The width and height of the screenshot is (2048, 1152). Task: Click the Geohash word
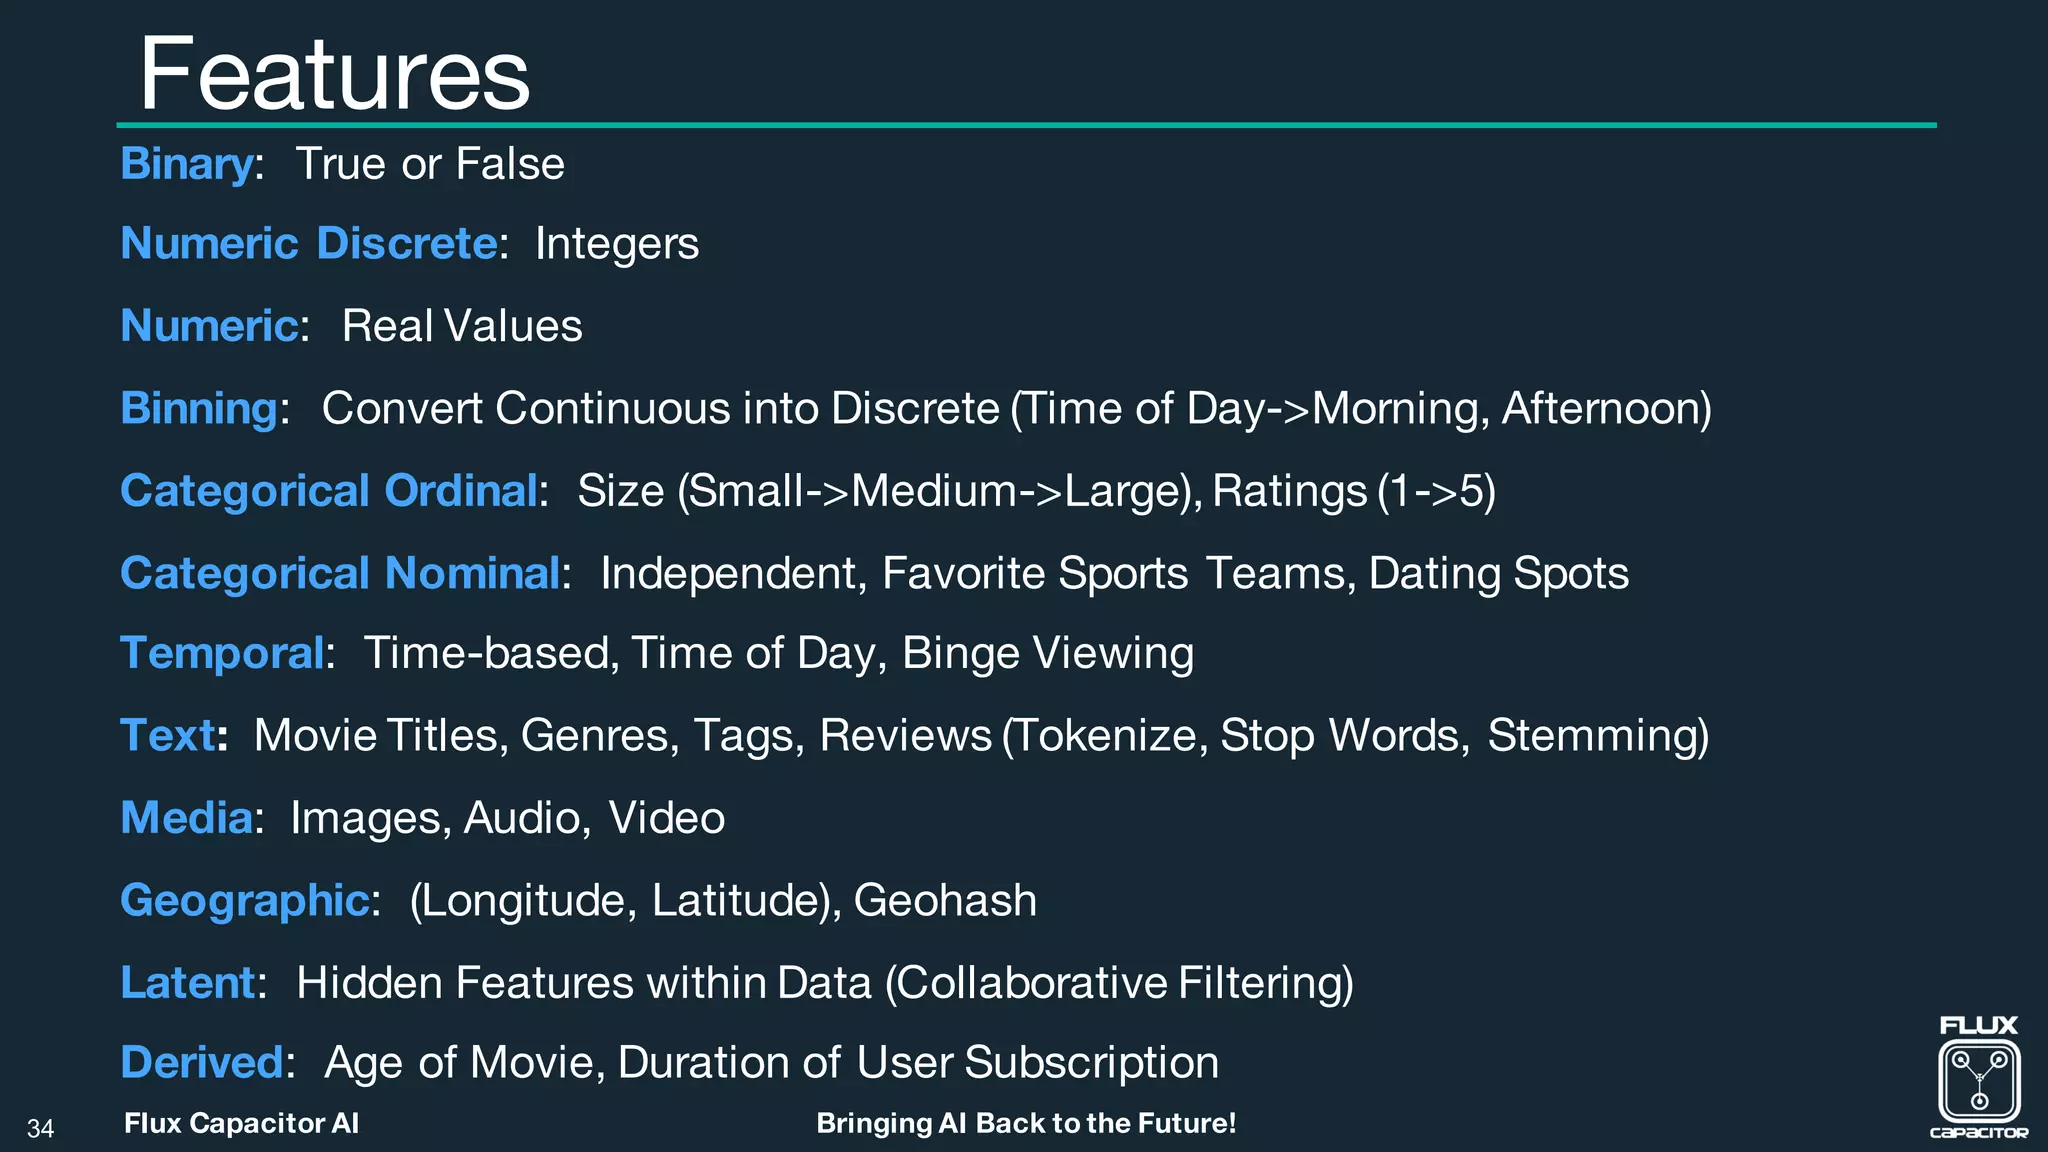tap(945, 900)
